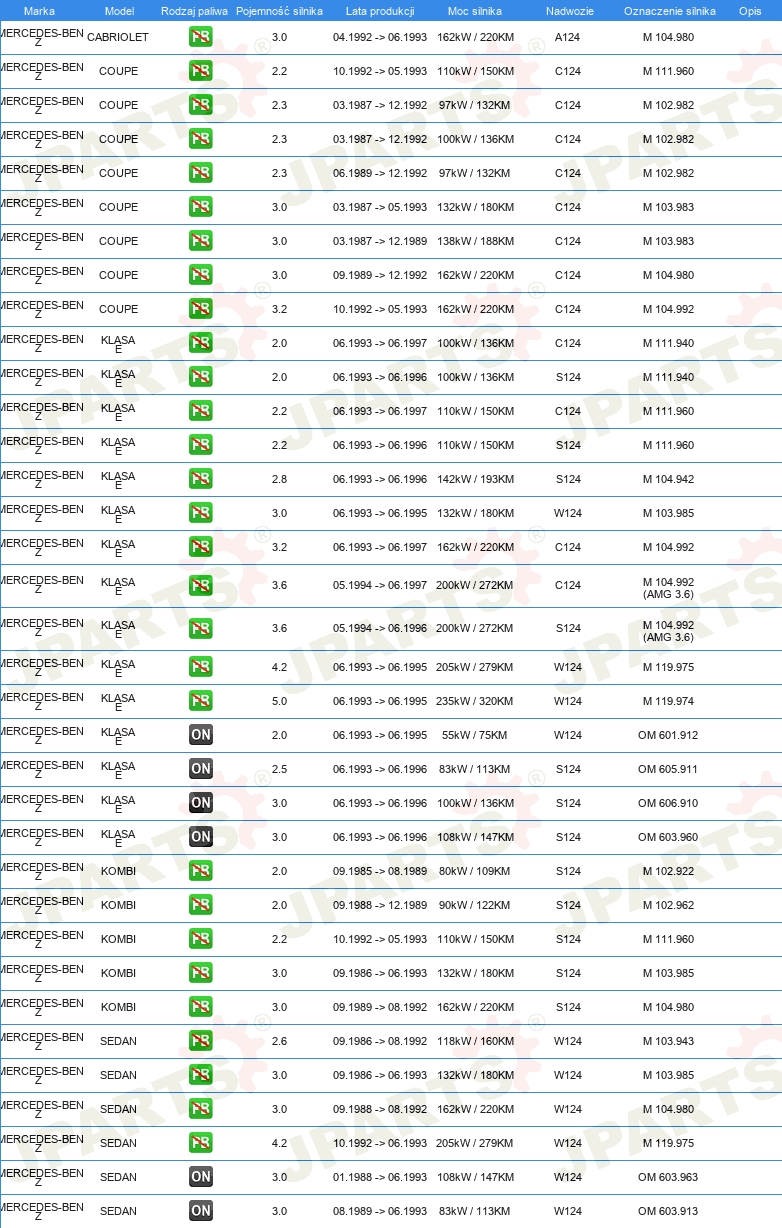Click the diesel ON icon for OM 603.963
Image resolution: width=782 pixels, height=1228 pixels.
[x=201, y=1177]
